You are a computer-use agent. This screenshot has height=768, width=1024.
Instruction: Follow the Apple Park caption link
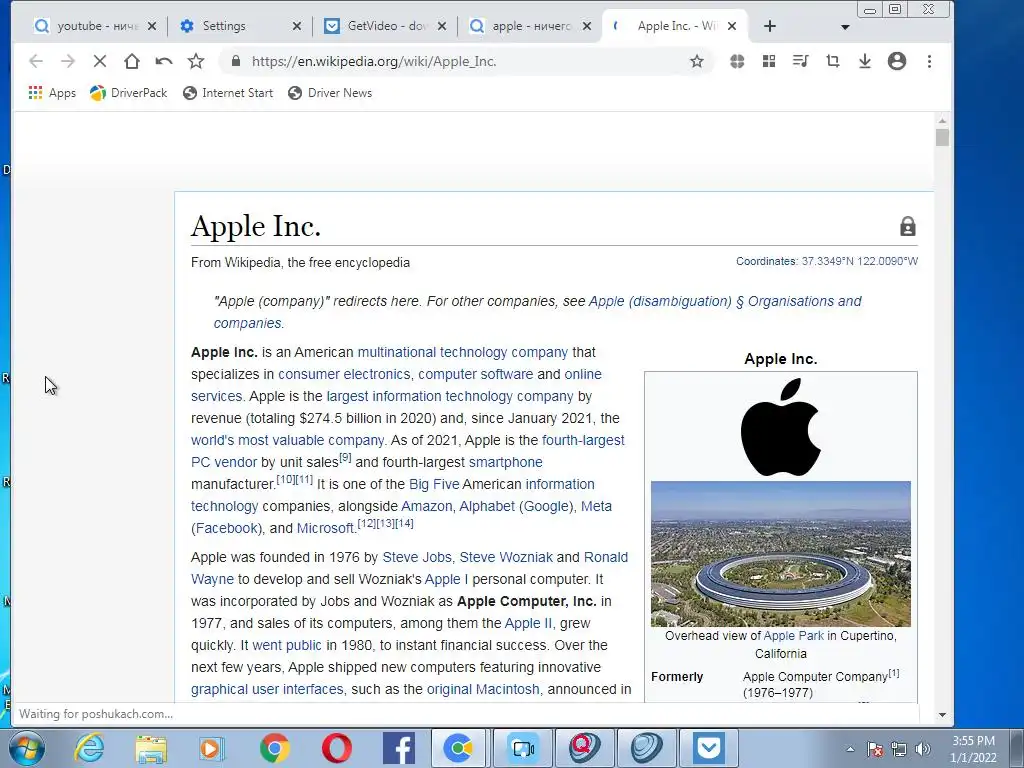point(793,635)
